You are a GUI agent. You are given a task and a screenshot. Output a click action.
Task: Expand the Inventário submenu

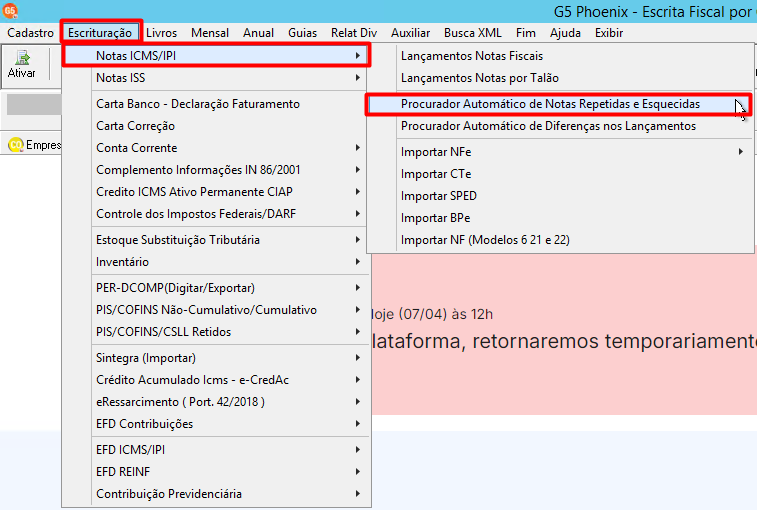point(216,262)
